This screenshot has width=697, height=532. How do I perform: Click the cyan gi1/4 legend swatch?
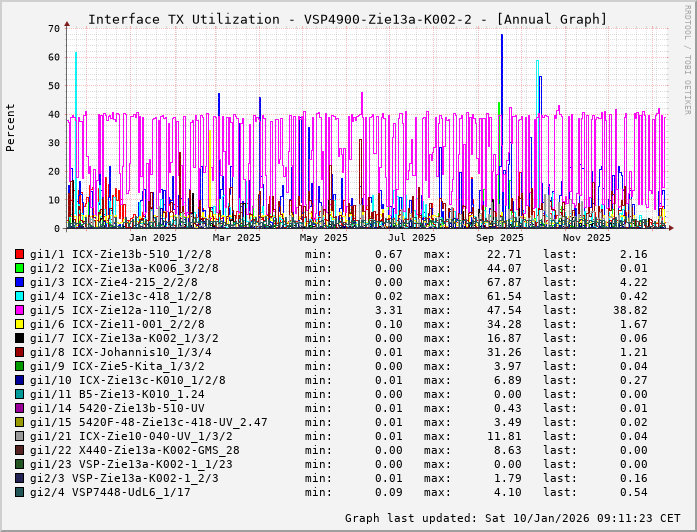coord(20,296)
